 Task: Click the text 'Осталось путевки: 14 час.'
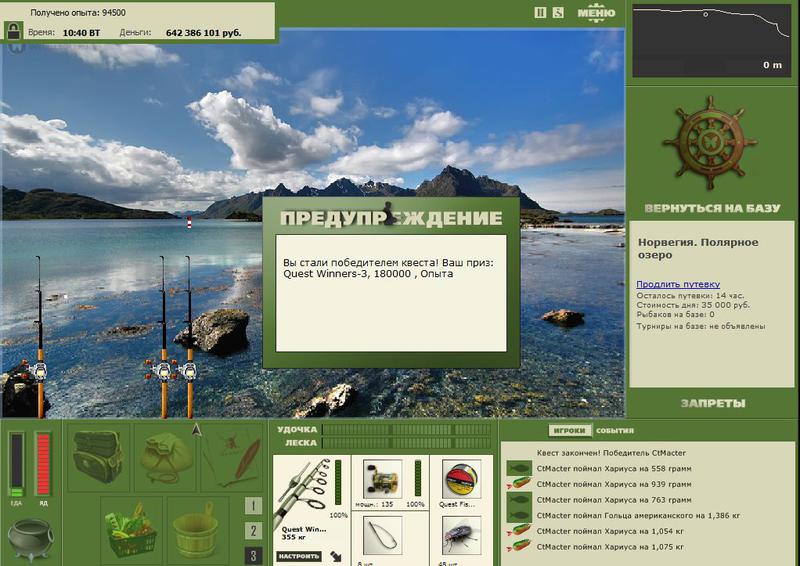(690, 296)
